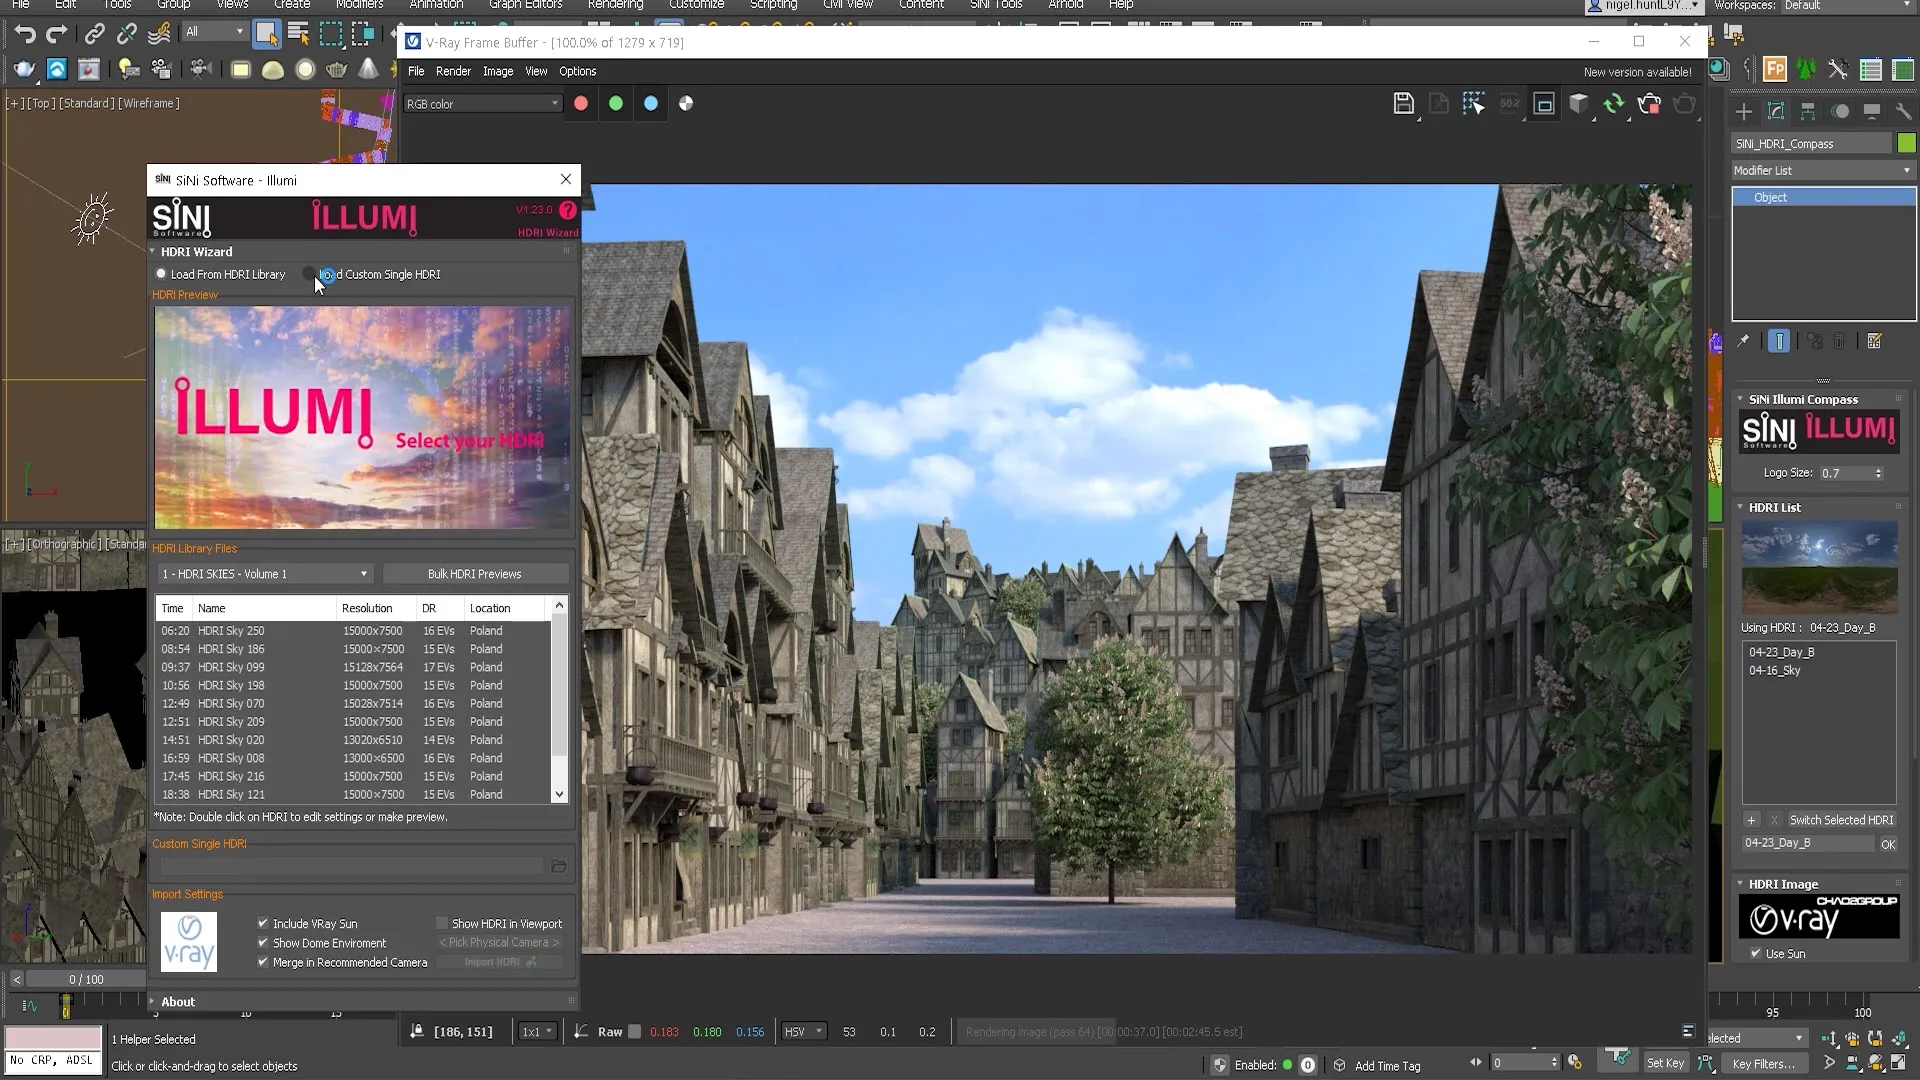Collapse HDRI Wizard rollout

click(x=196, y=252)
